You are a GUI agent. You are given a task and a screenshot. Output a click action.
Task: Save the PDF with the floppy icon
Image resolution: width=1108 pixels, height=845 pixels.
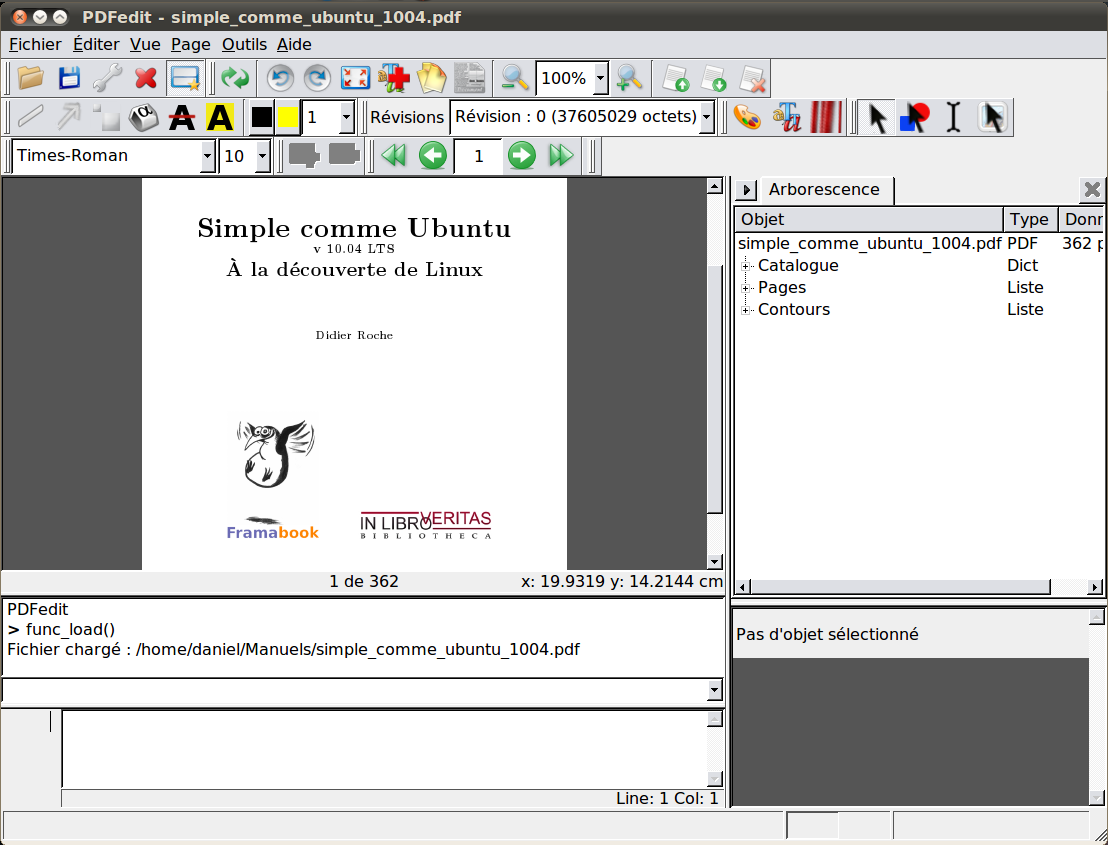(69, 78)
